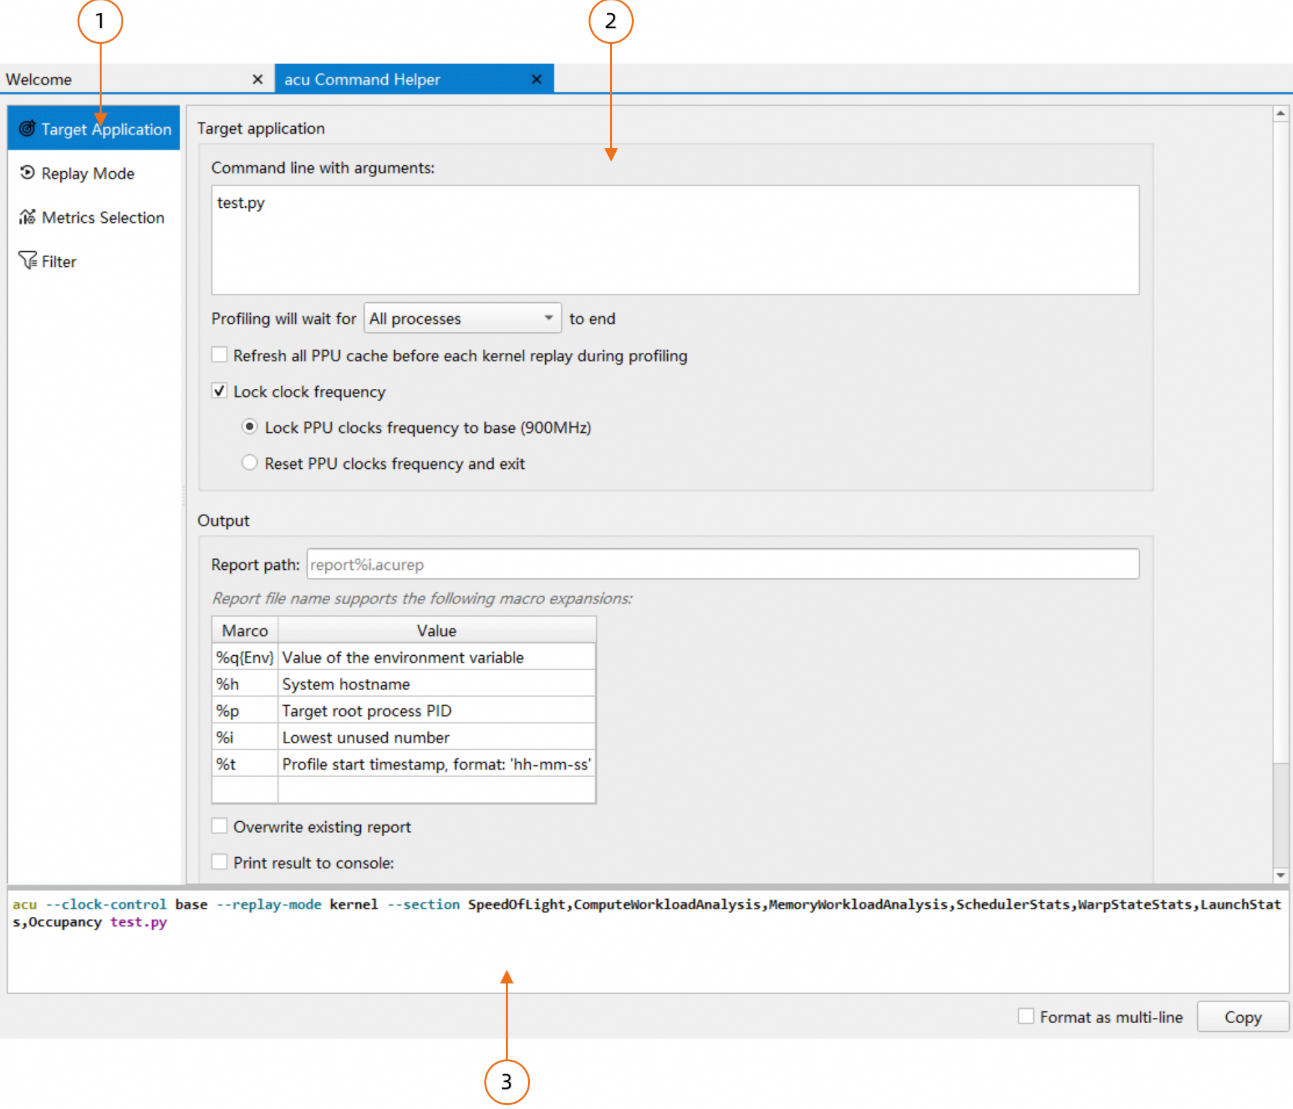Click 'Value of the environment variable' cell
This screenshot has height=1109, width=1293.
click(x=437, y=657)
